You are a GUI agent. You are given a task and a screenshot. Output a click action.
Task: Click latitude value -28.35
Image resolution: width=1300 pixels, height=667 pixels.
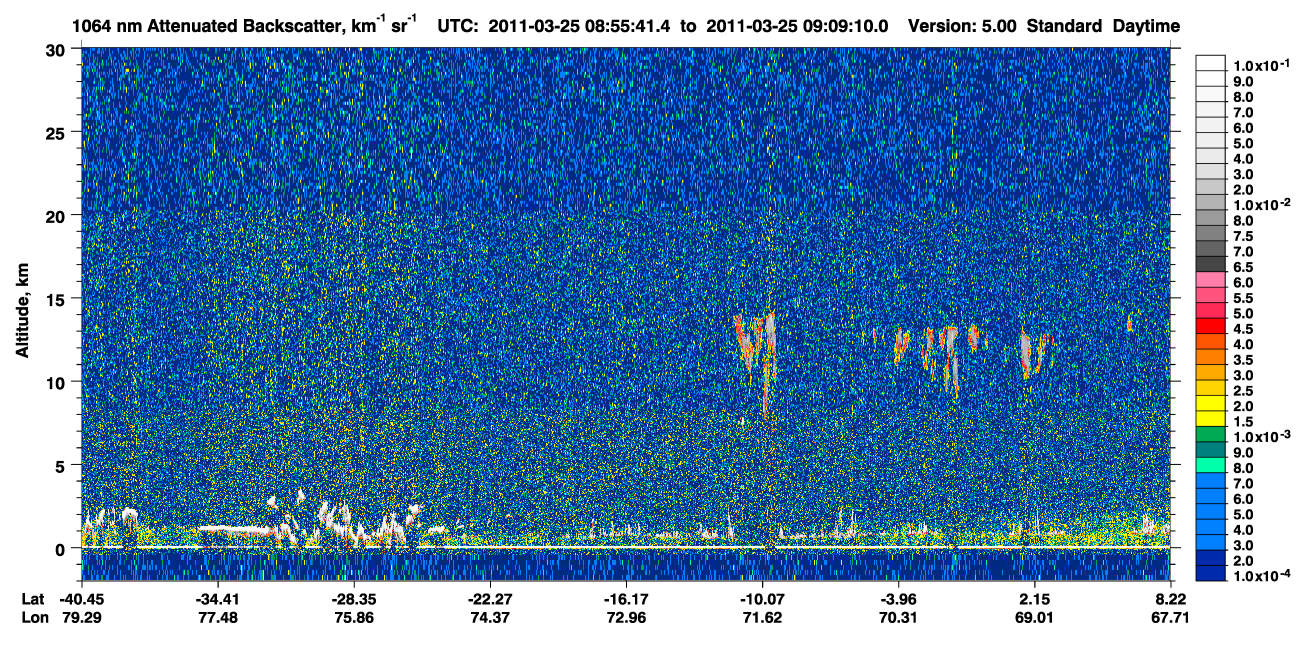point(353,600)
